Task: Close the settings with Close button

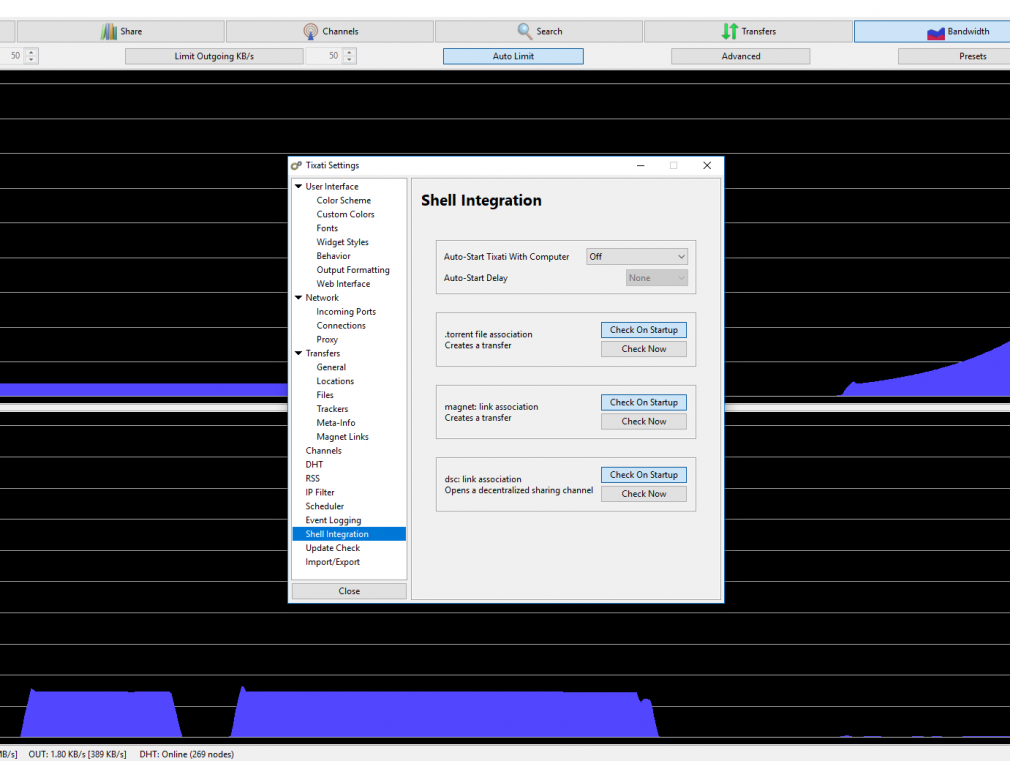Action: point(349,591)
